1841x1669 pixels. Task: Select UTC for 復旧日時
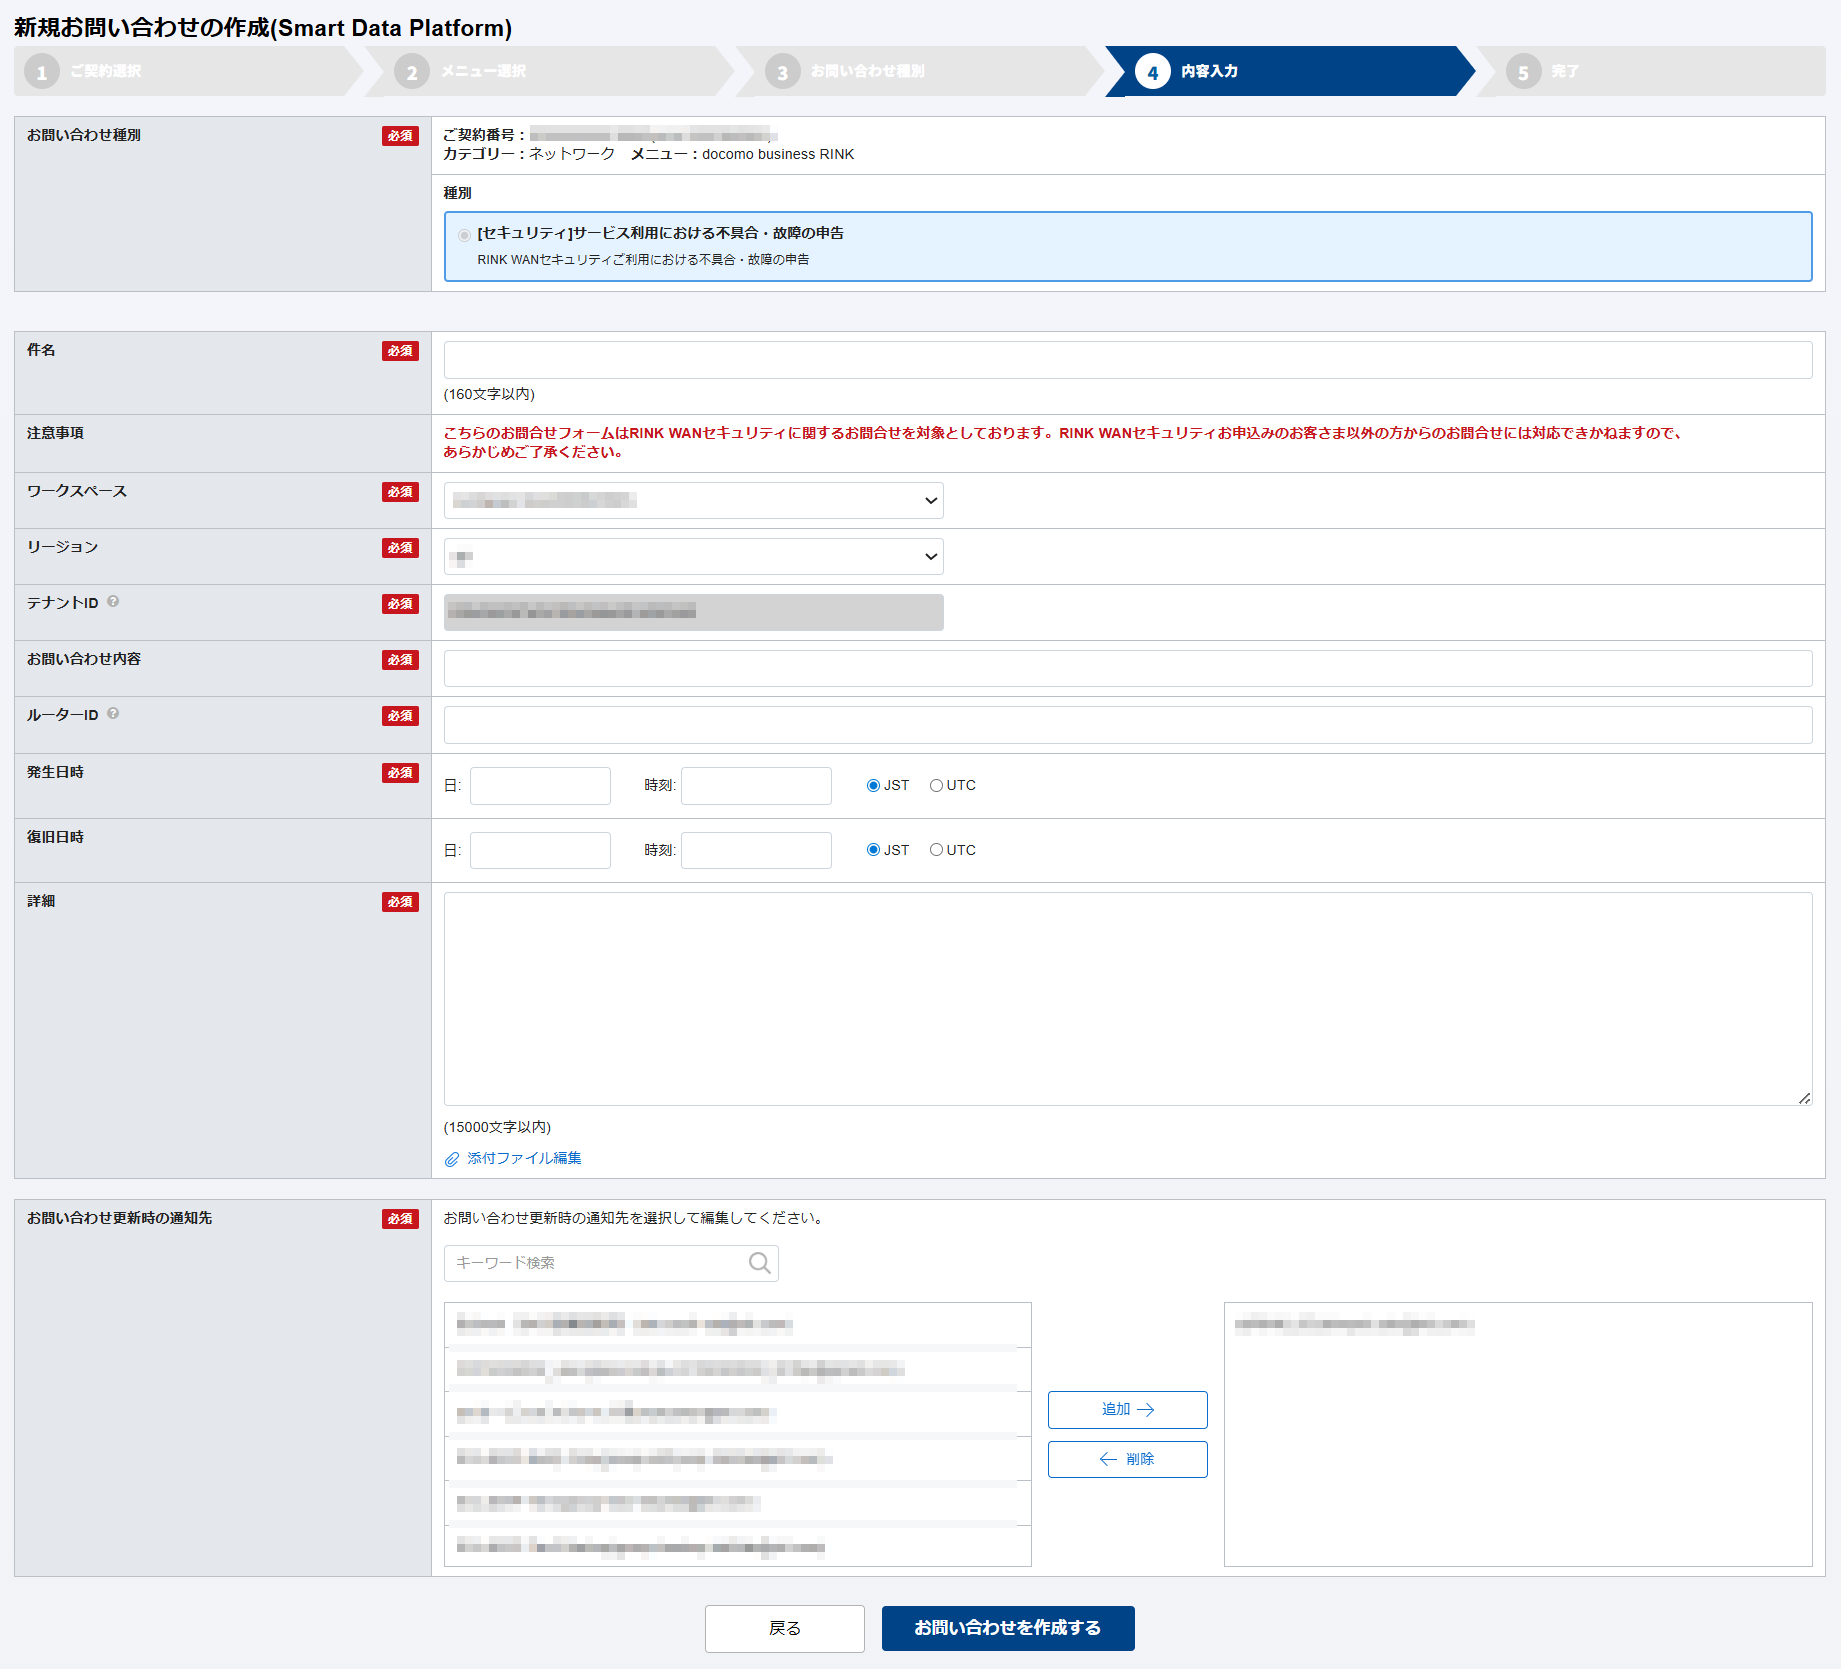(936, 850)
